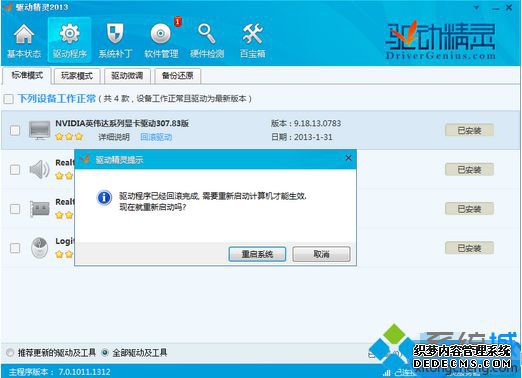Select the 推荐更新的驱动及工具 radio button
This screenshot has height=378, width=522.
10,352
